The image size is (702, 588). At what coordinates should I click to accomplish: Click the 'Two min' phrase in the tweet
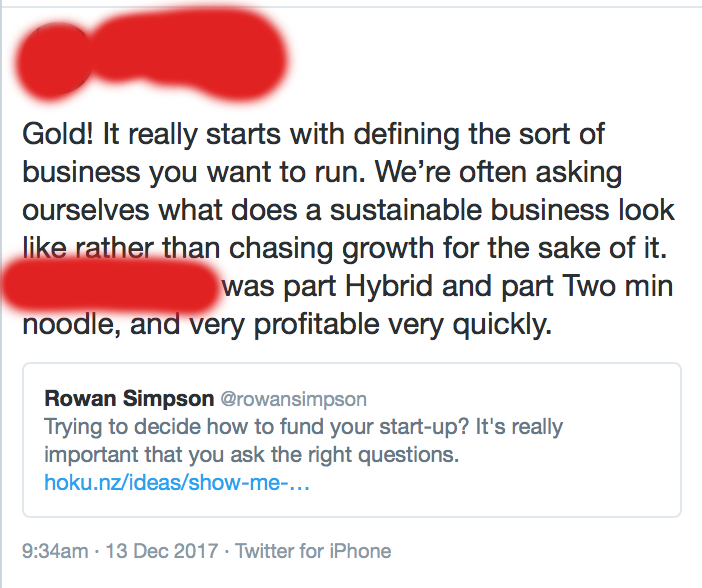(x=617, y=286)
